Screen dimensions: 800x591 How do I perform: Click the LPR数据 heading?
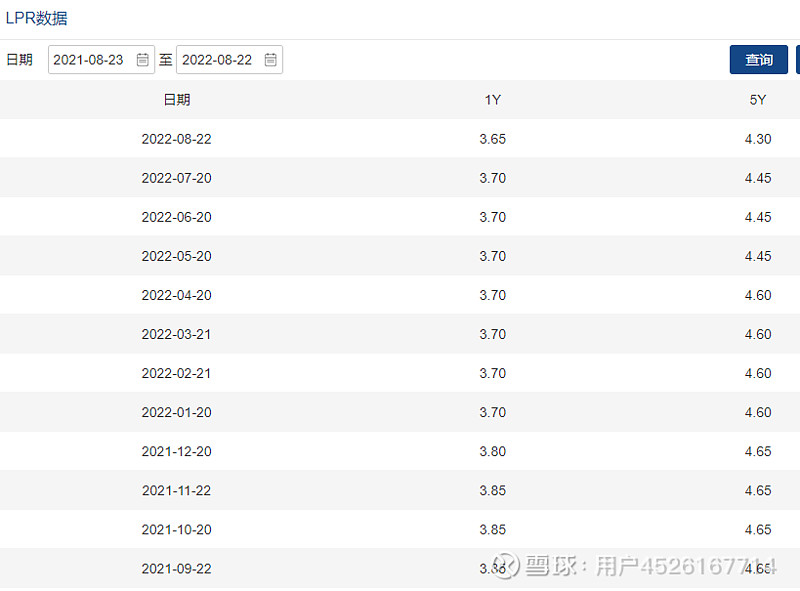(36, 18)
